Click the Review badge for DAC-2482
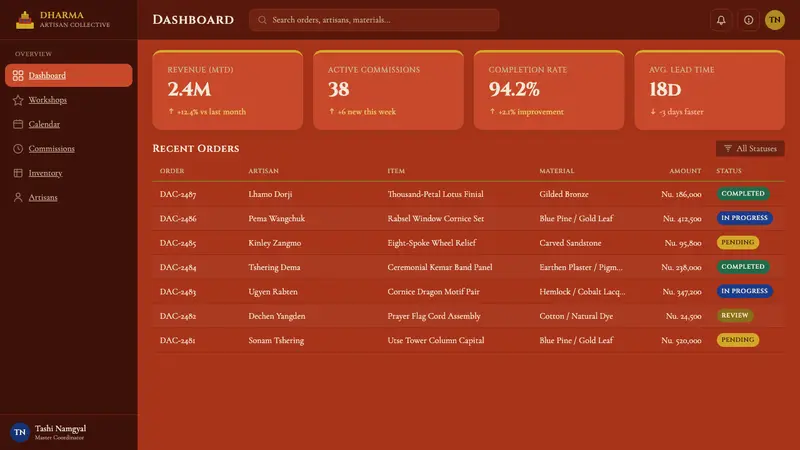Image resolution: width=800 pixels, height=450 pixels. tap(735, 315)
